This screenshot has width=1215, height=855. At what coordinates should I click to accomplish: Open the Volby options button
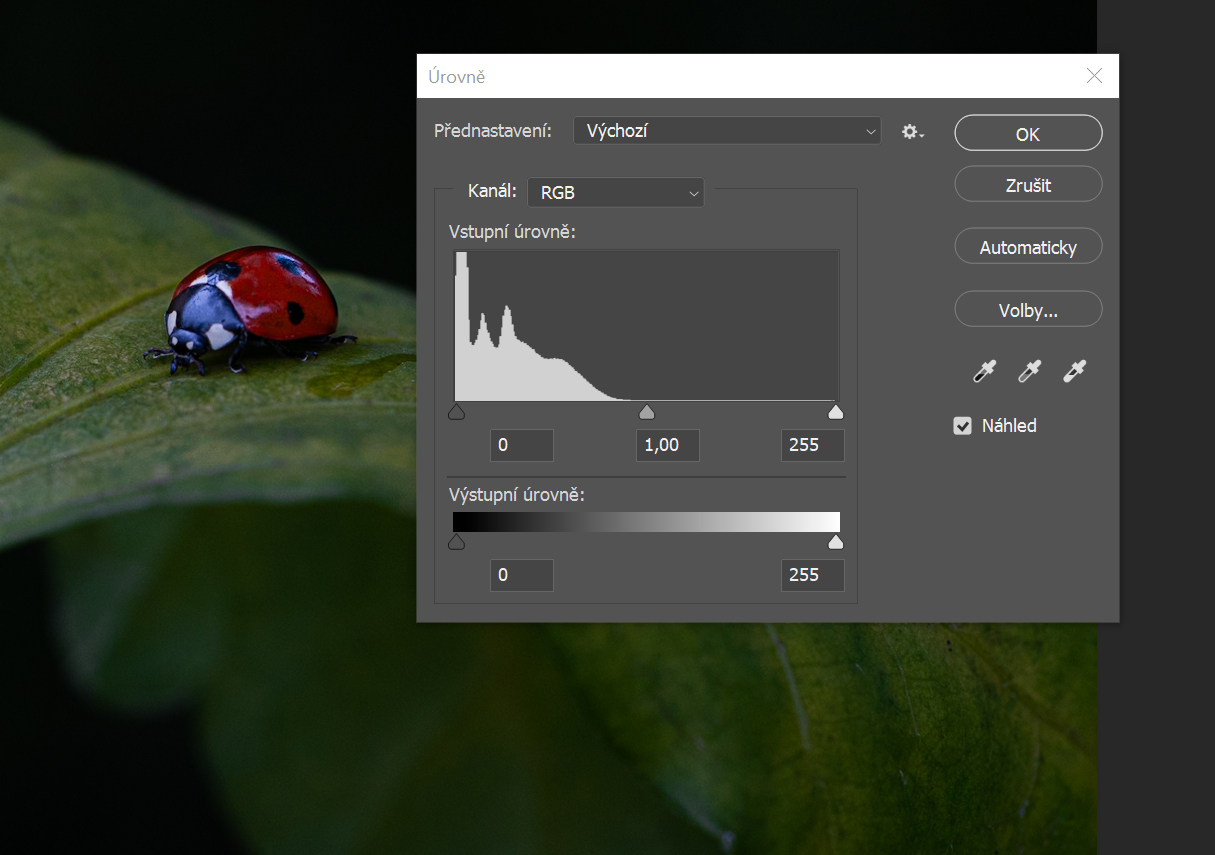click(1028, 310)
